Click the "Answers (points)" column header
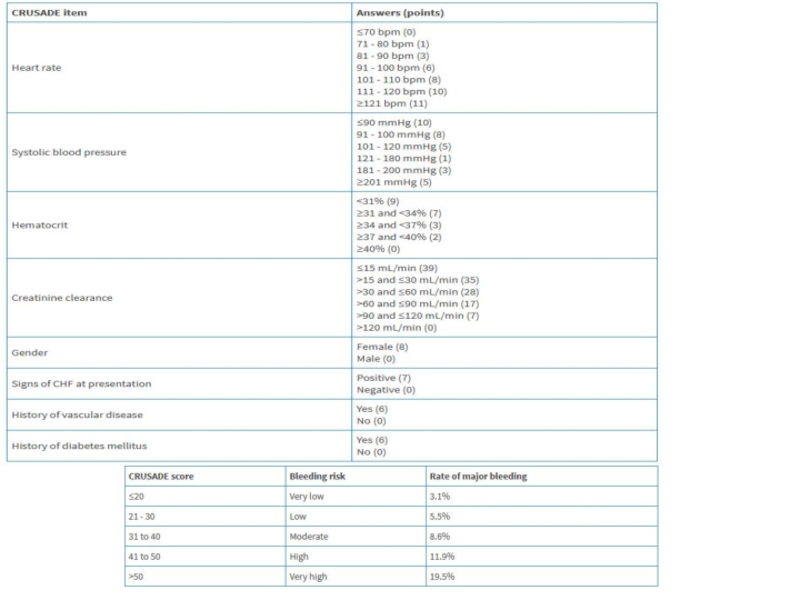 [x=400, y=13]
